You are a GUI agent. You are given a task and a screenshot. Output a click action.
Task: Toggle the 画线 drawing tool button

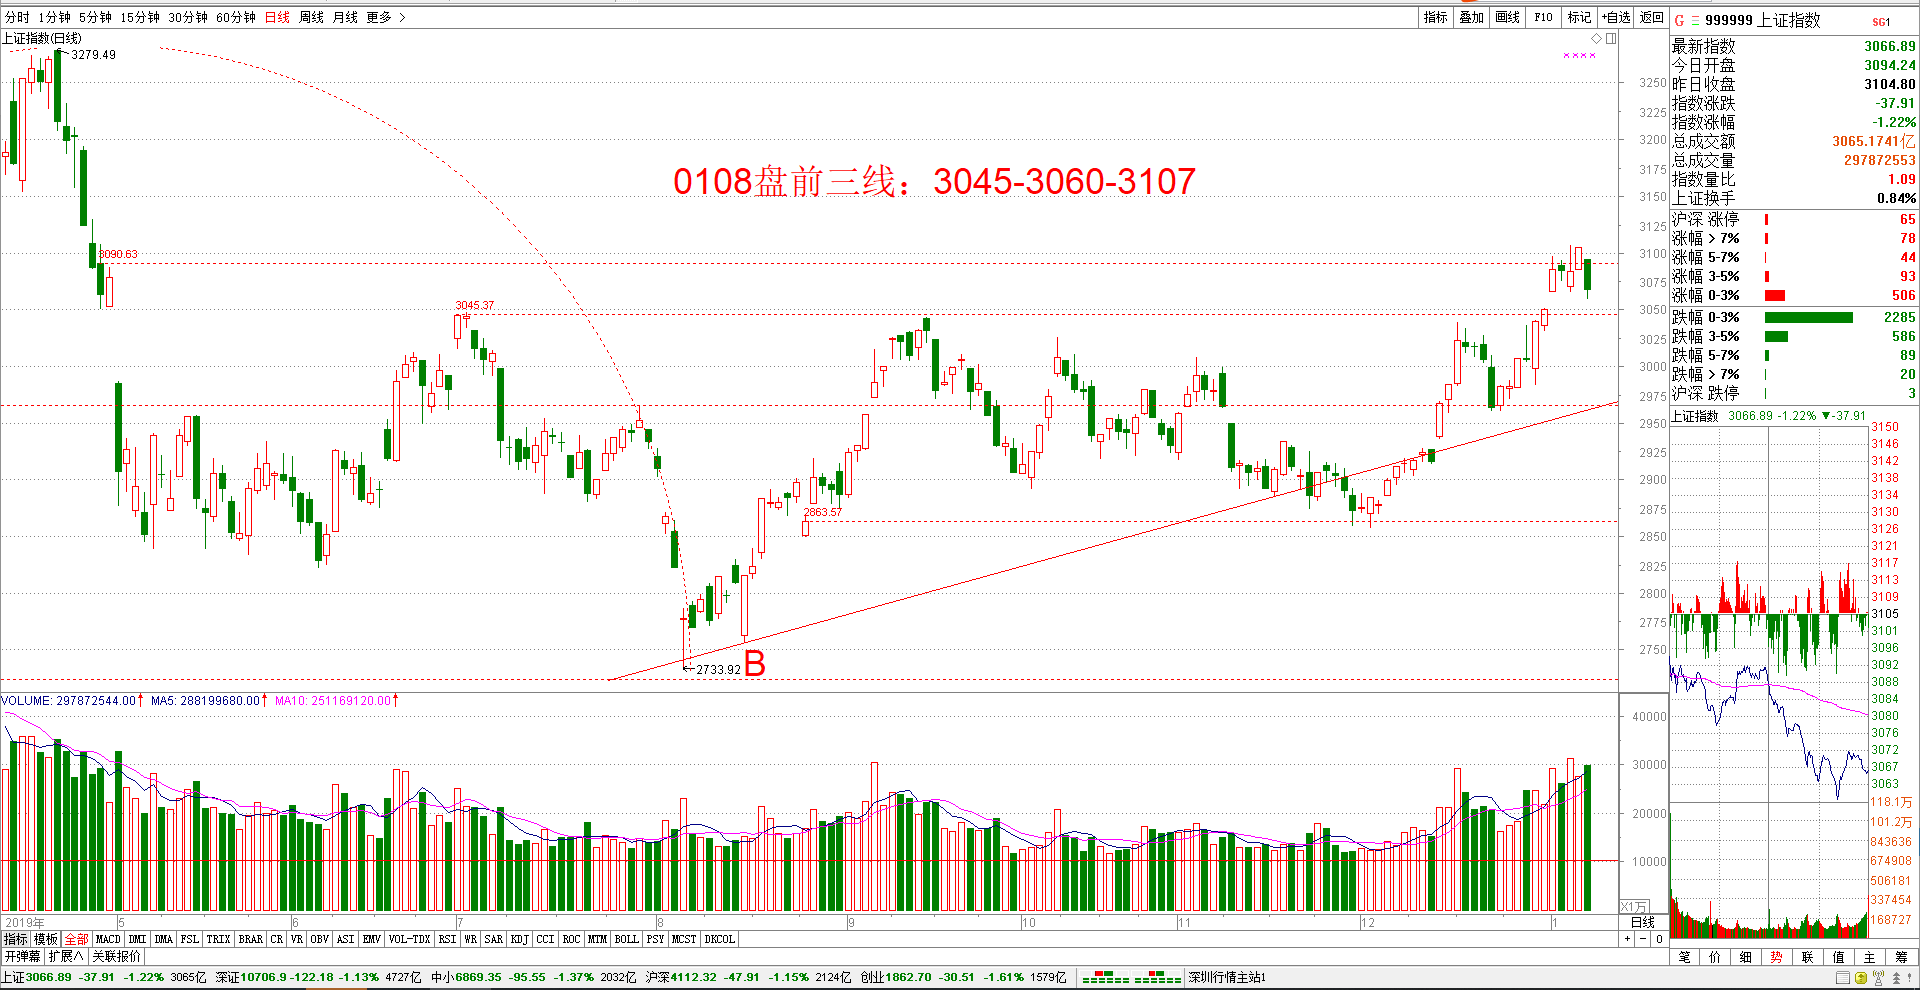click(x=1507, y=17)
